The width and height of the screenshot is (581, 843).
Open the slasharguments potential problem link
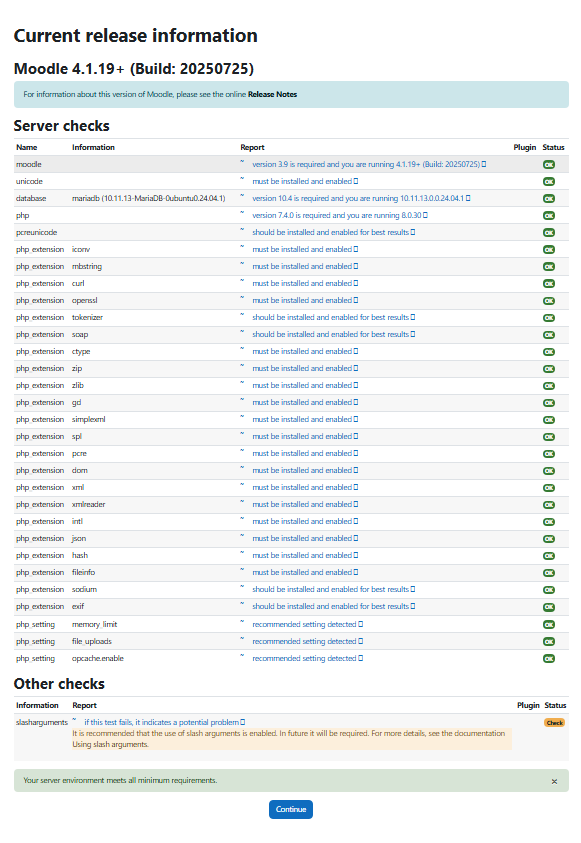point(164,722)
